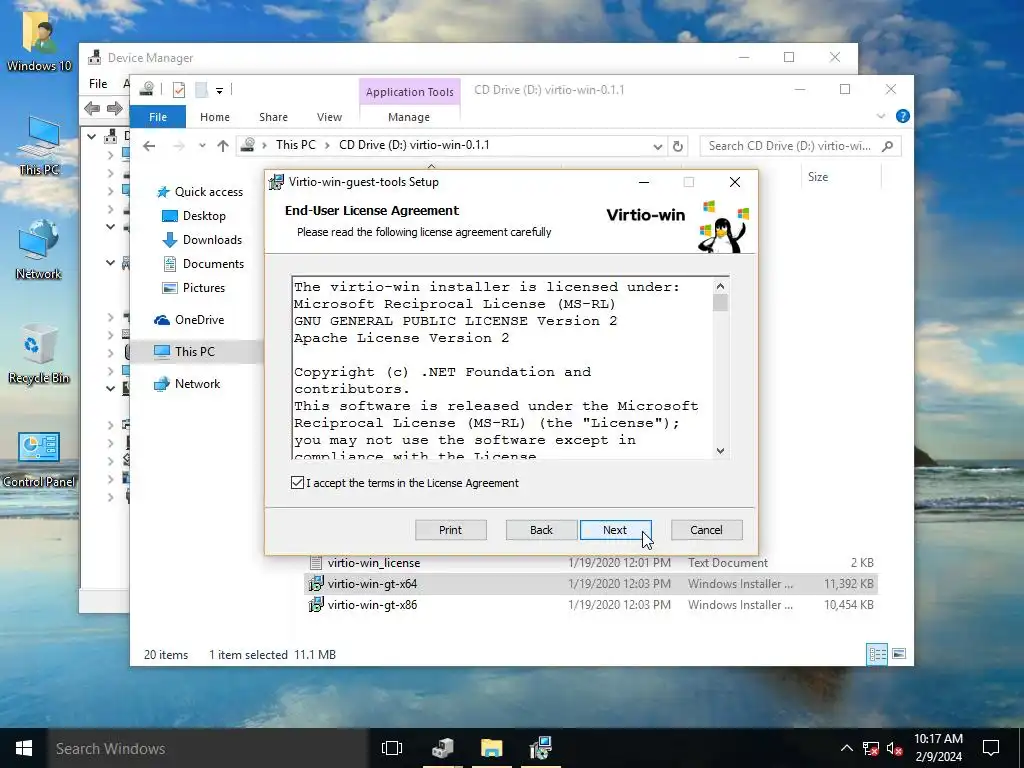This screenshot has height=768, width=1024.
Task: Click the Search Windows taskbar box
Action: click(x=207, y=748)
